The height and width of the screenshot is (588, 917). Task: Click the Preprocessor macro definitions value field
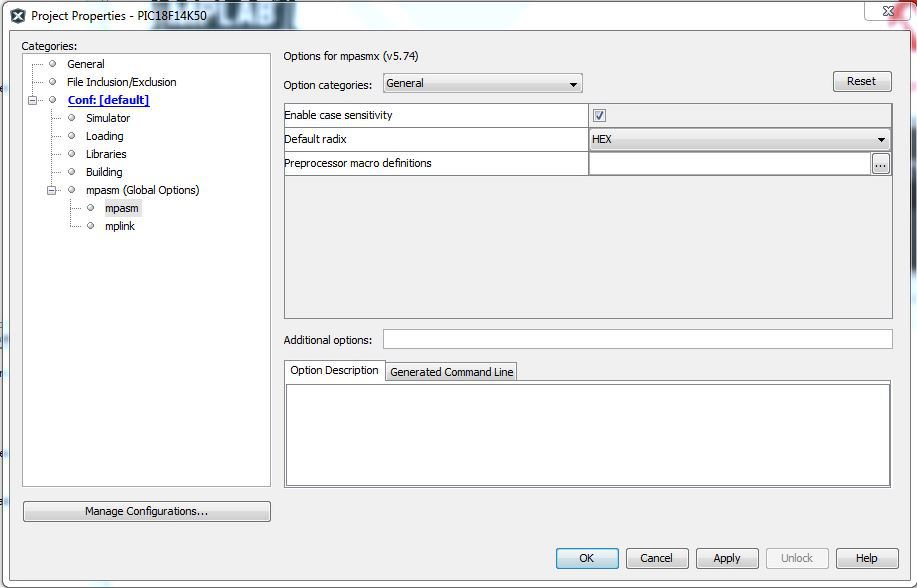[730, 164]
